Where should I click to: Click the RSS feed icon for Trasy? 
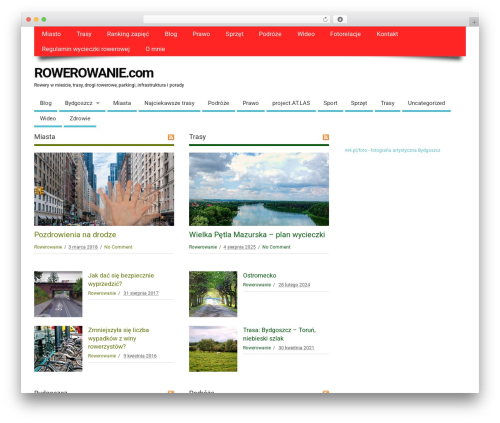pyautogui.click(x=326, y=137)
